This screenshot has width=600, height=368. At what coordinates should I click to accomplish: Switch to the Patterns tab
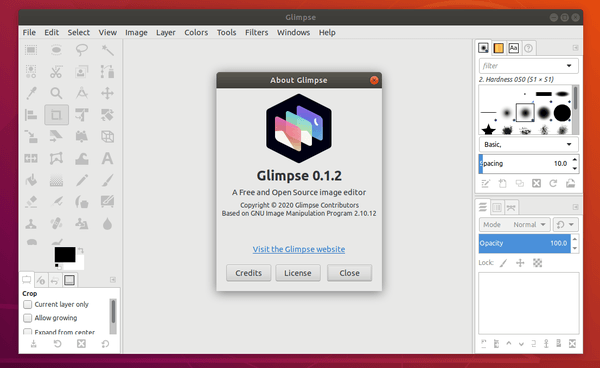point(498,48)
